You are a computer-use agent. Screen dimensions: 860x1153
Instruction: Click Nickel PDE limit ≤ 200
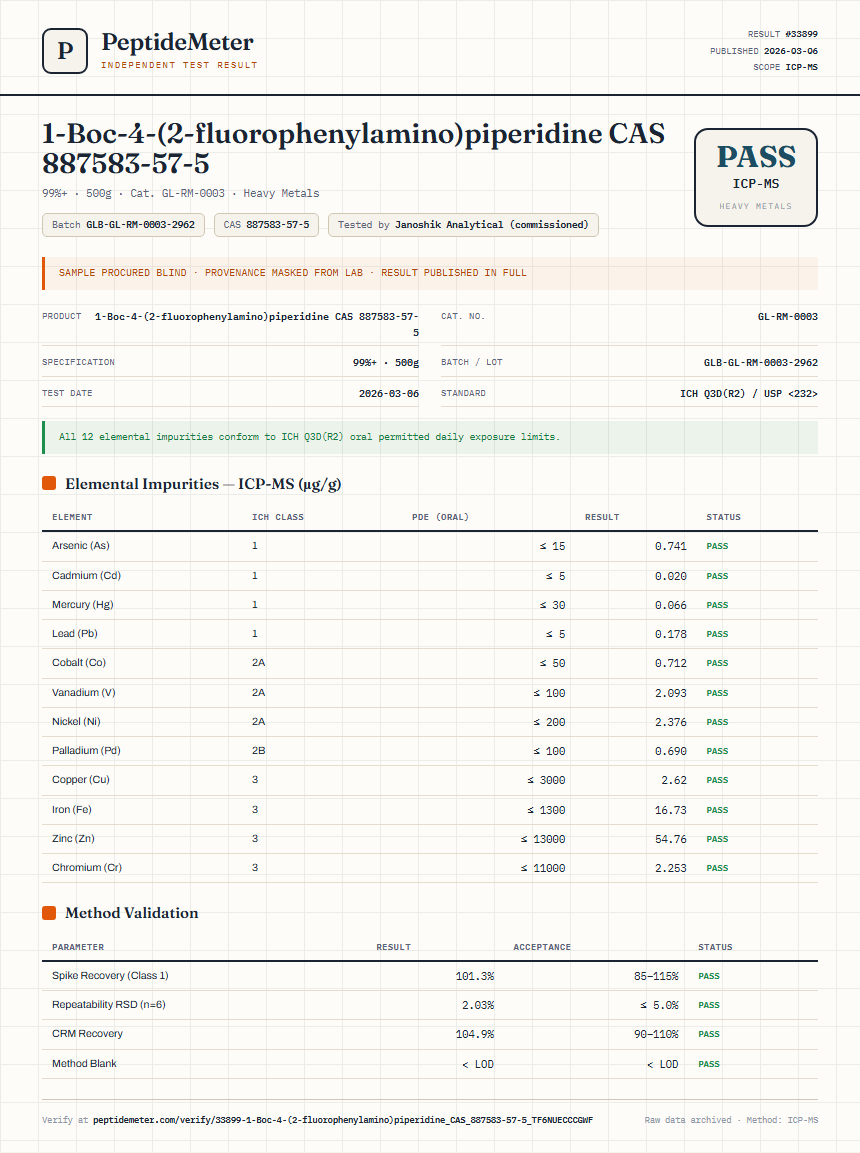pos(549,722)
